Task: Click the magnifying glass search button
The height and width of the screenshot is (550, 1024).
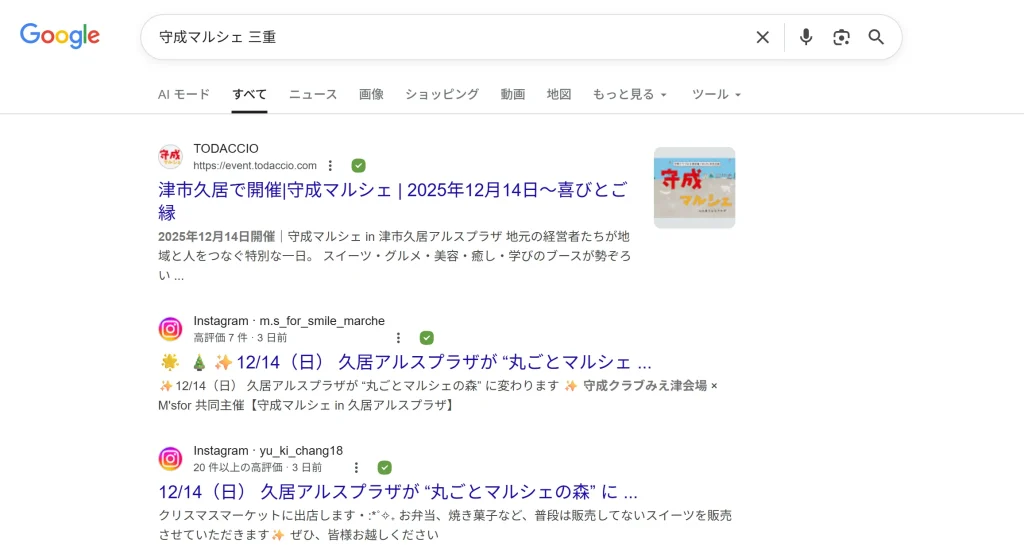Action: [876, 37]
